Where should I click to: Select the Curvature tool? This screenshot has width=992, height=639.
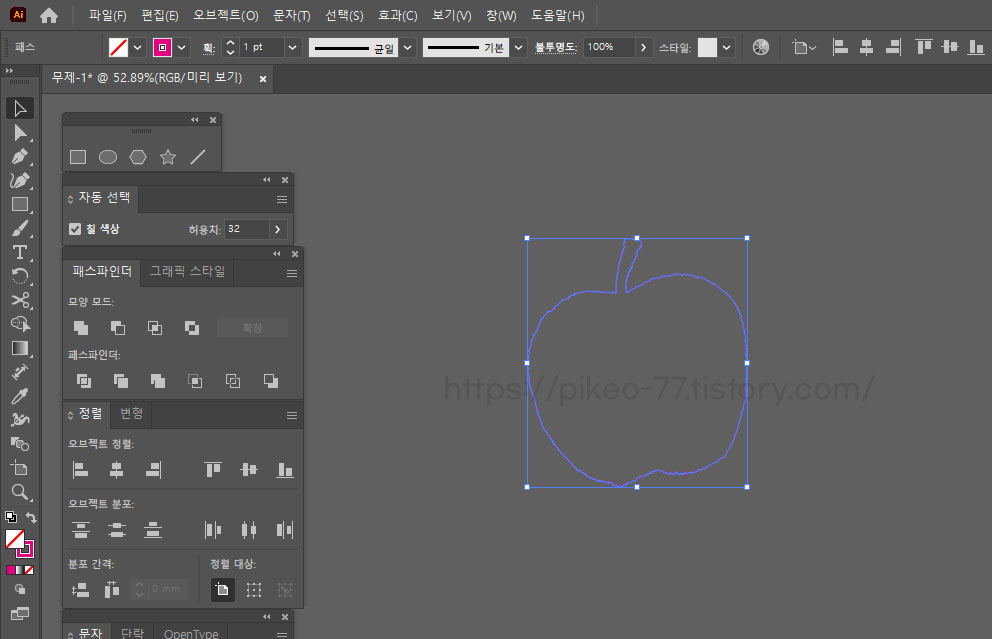pos(20,180)
